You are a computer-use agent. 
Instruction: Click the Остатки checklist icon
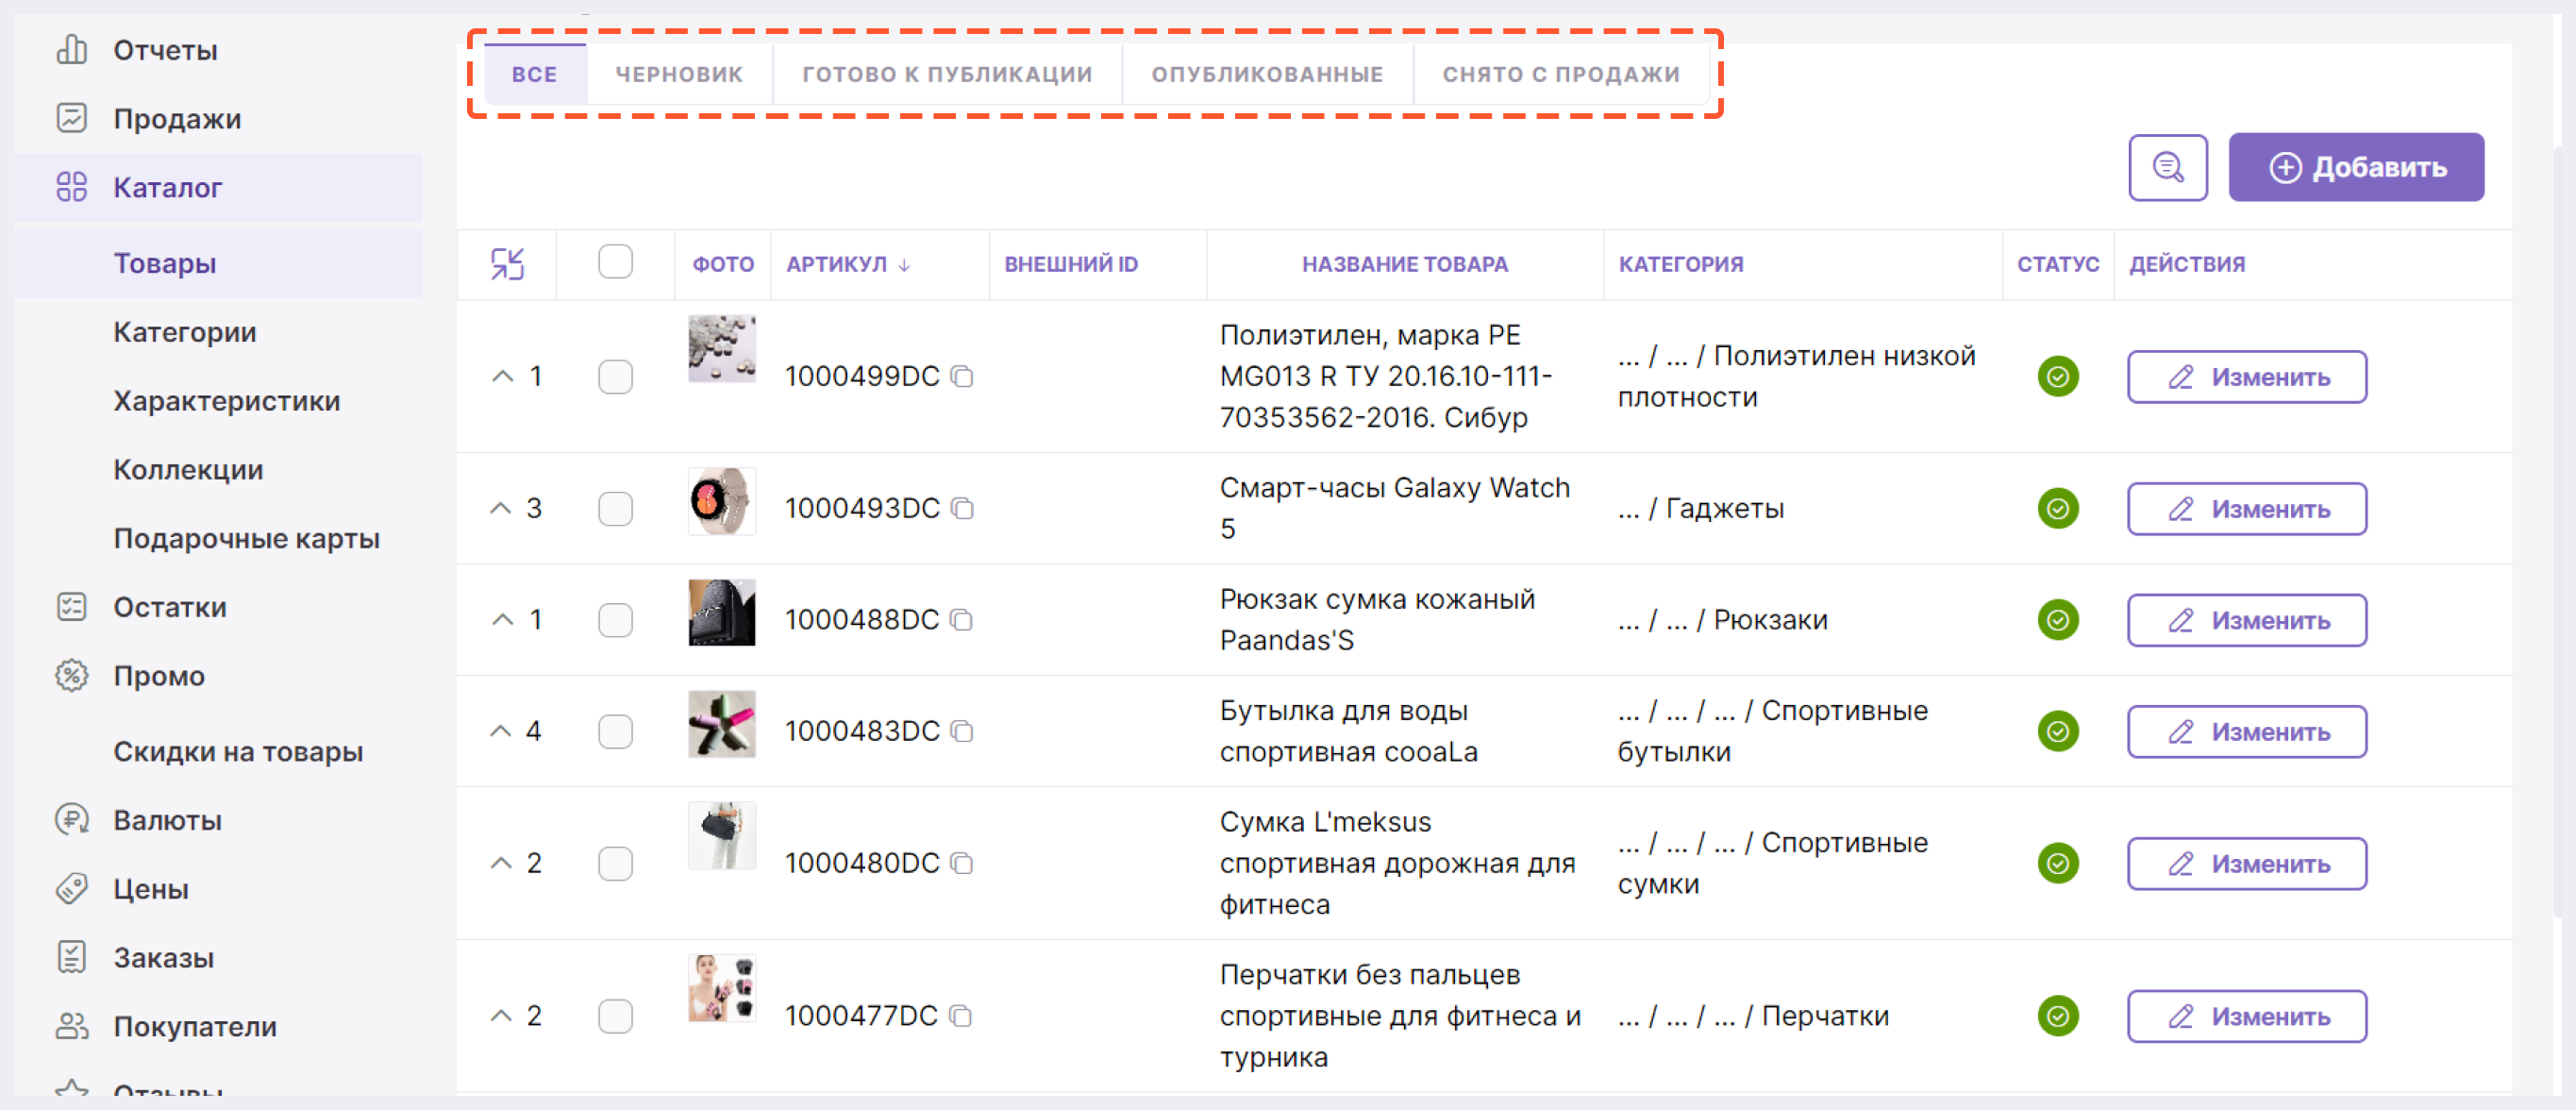(x=72, y=607)
